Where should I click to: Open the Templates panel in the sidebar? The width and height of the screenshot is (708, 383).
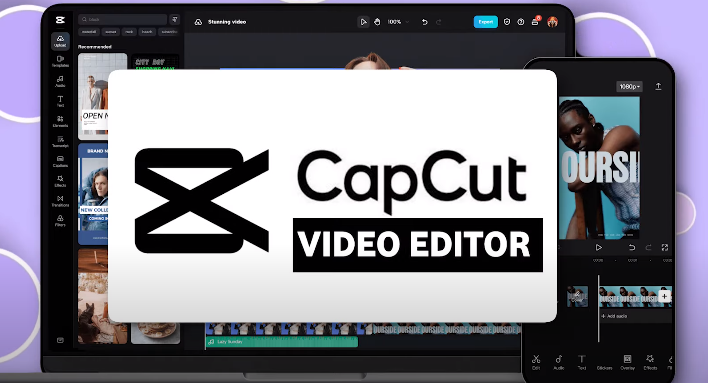point(60,61)
